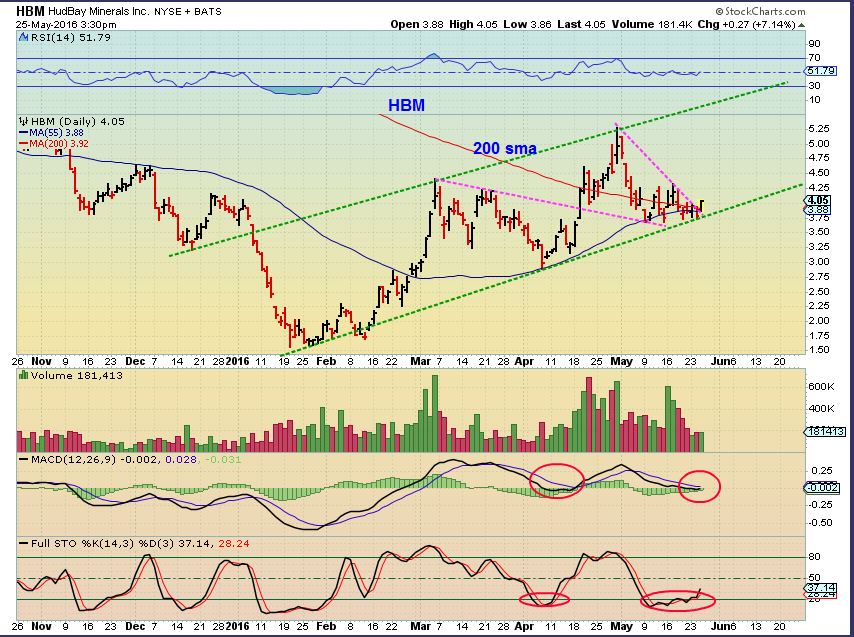This screenshot has height=637, width=854.
Task: Click the 200 sma annotation label
Action: 505,148
